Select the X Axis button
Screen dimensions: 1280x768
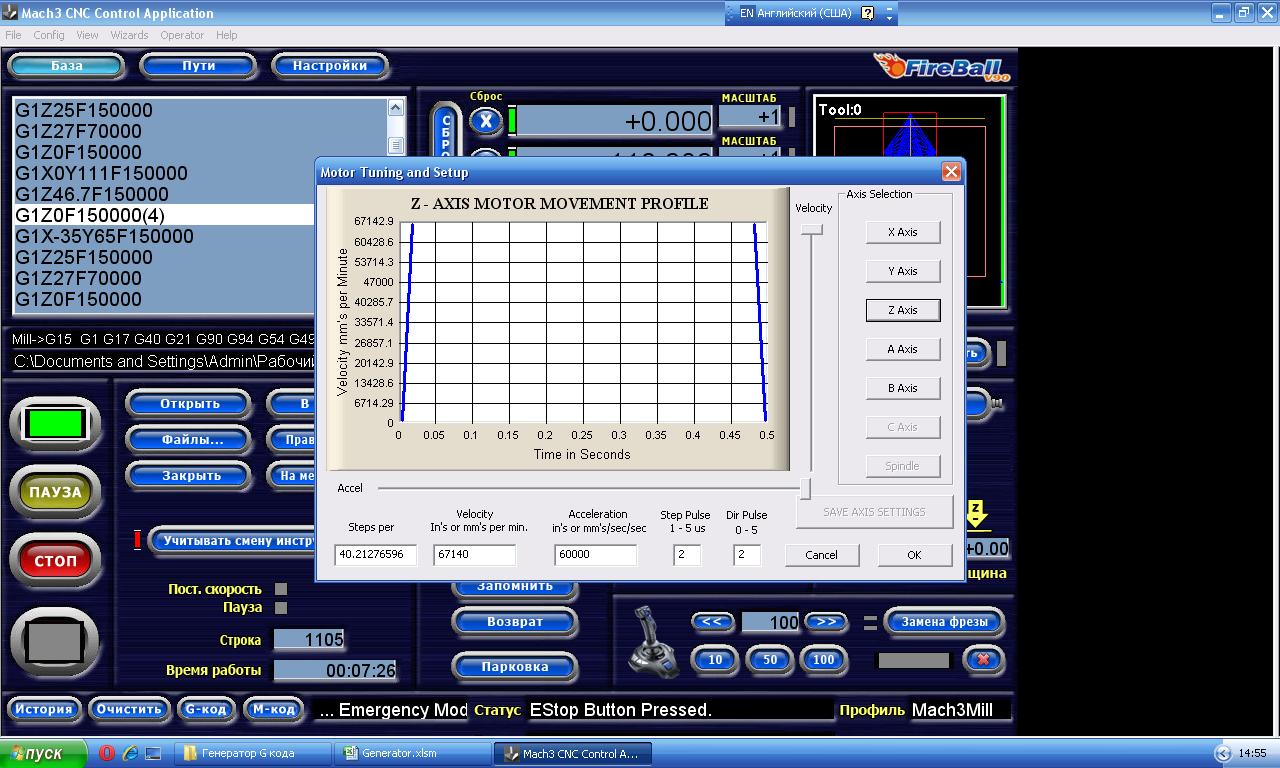(902, 232)
